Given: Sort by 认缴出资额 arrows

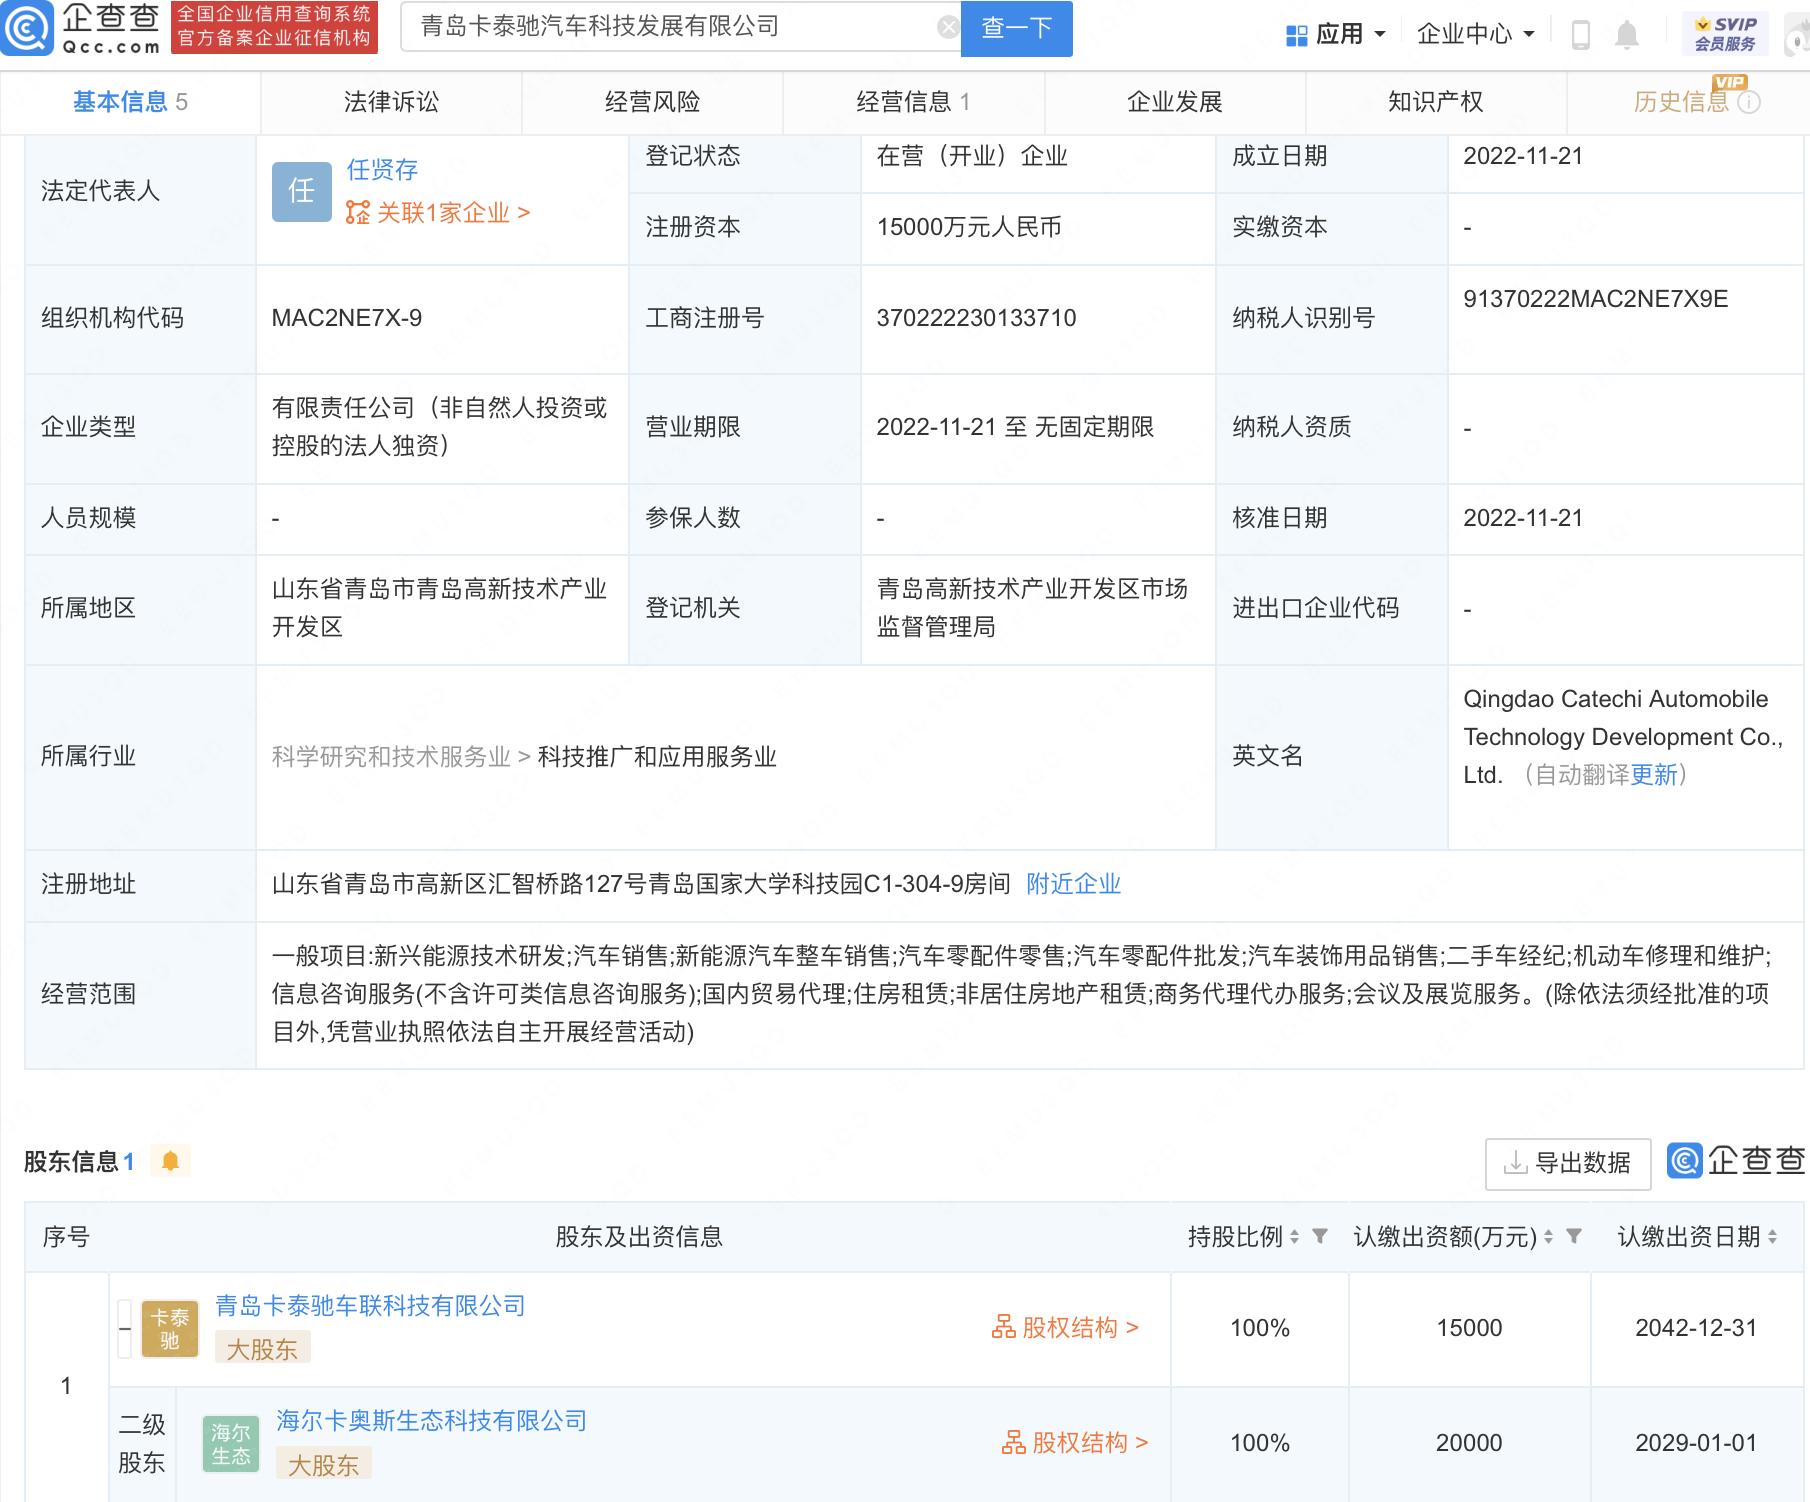Looking at the screenshot, I should click(x=1549, y=1237).
